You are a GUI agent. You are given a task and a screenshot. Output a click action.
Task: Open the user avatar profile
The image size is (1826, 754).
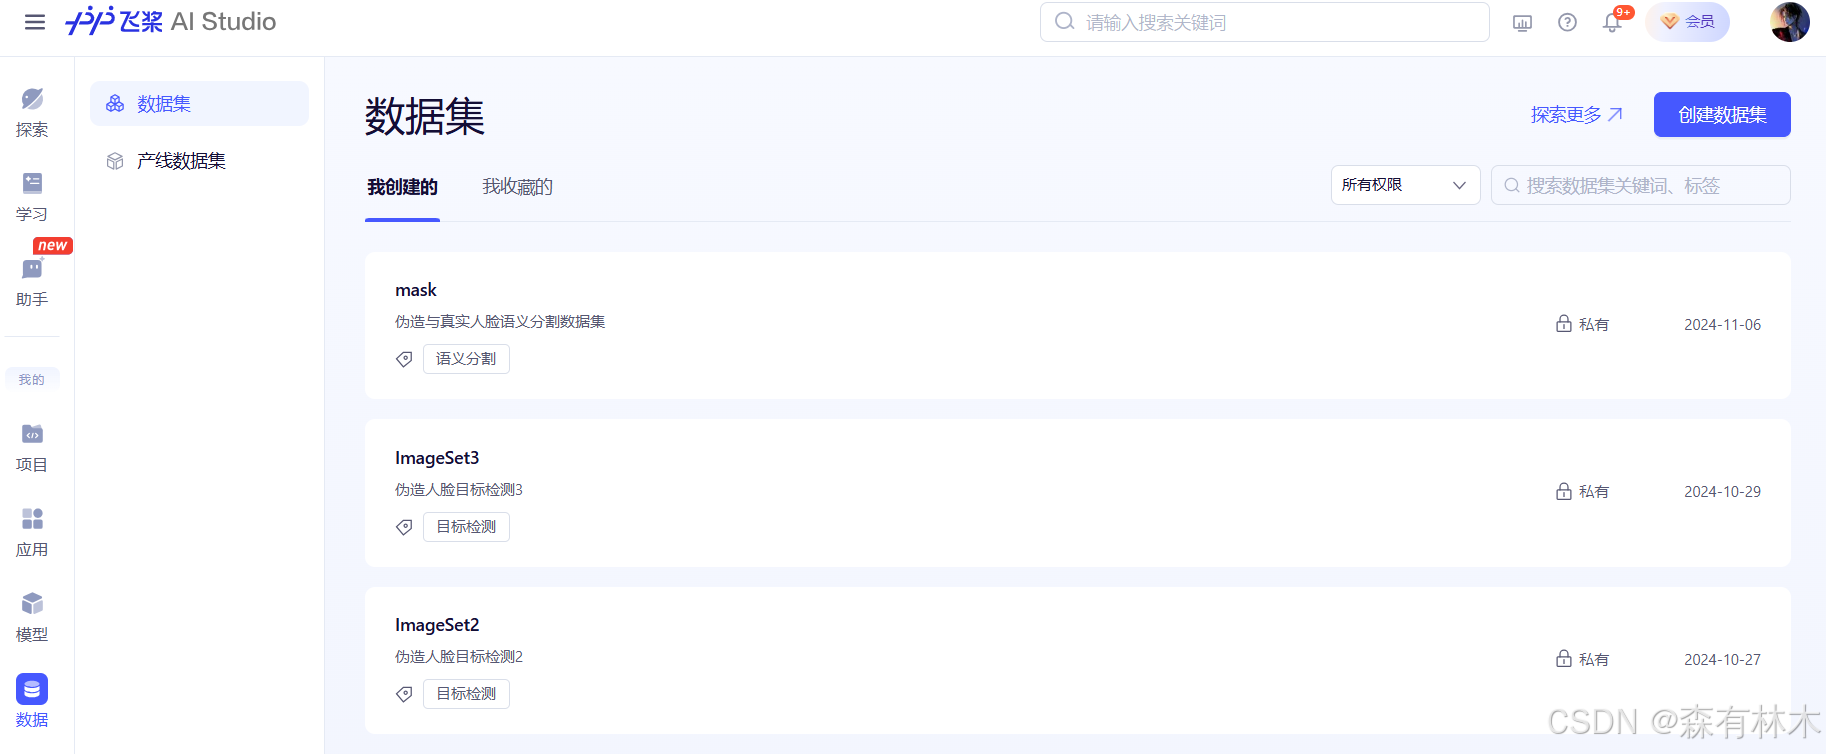[1789, 22]
